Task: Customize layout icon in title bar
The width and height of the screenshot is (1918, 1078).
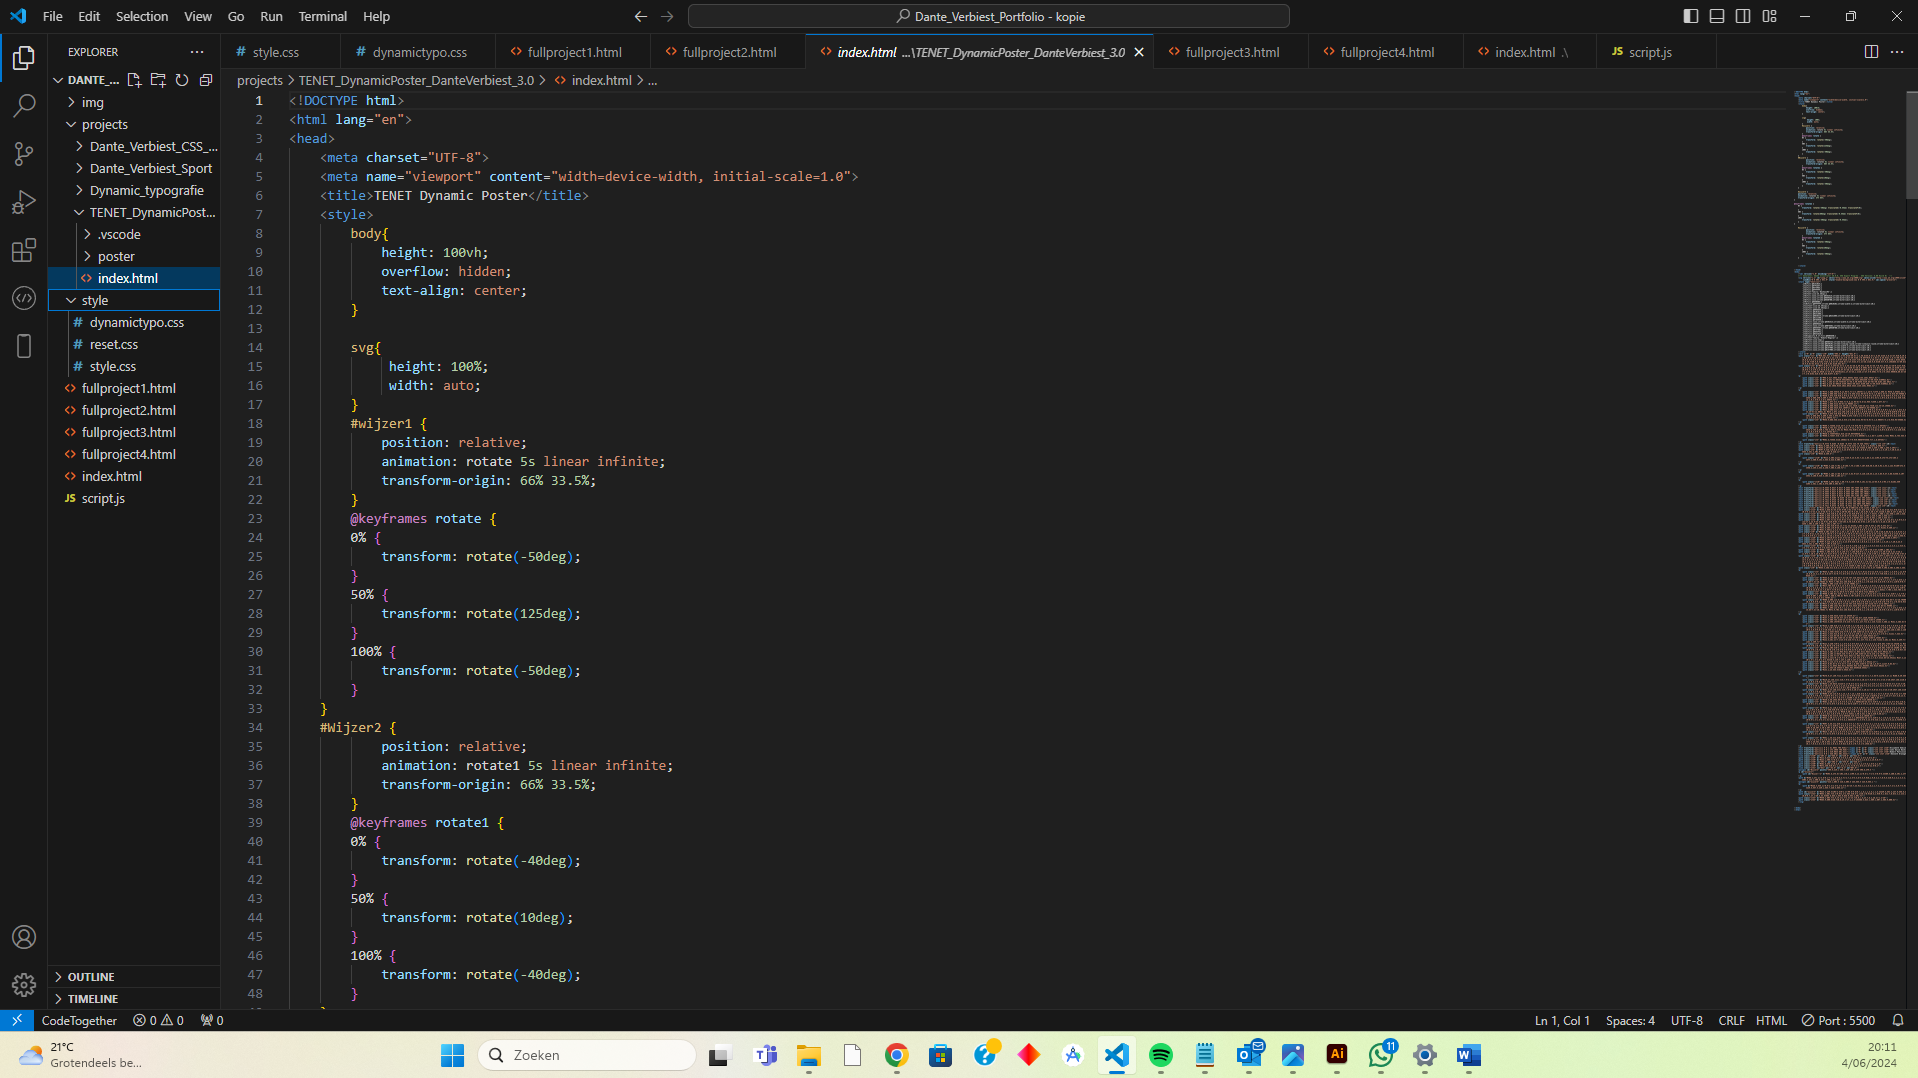Action: tap(1769, 16)
